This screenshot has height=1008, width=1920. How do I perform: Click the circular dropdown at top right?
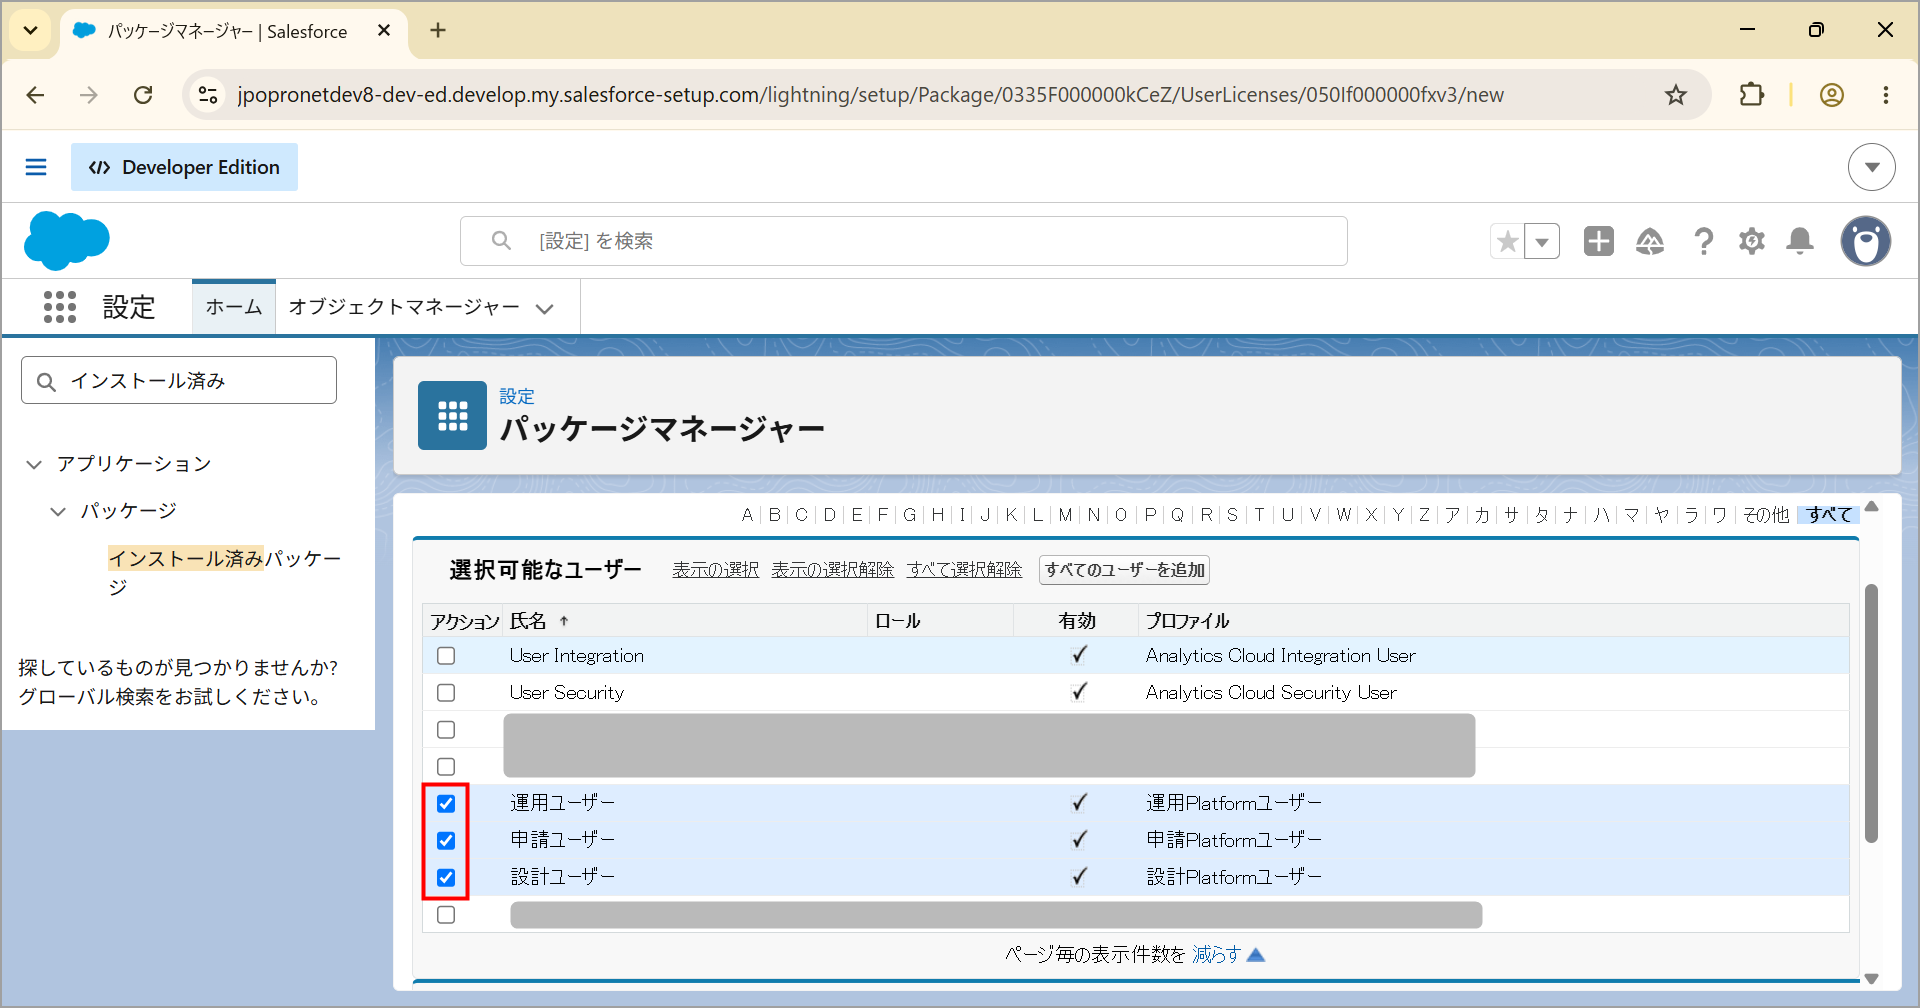1872,167
